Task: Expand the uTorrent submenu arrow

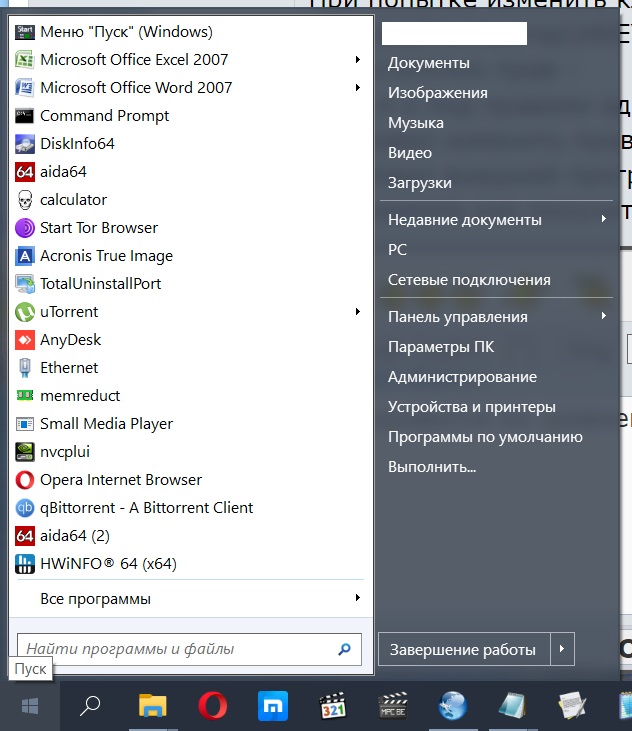Action: (x=357, y=311)
